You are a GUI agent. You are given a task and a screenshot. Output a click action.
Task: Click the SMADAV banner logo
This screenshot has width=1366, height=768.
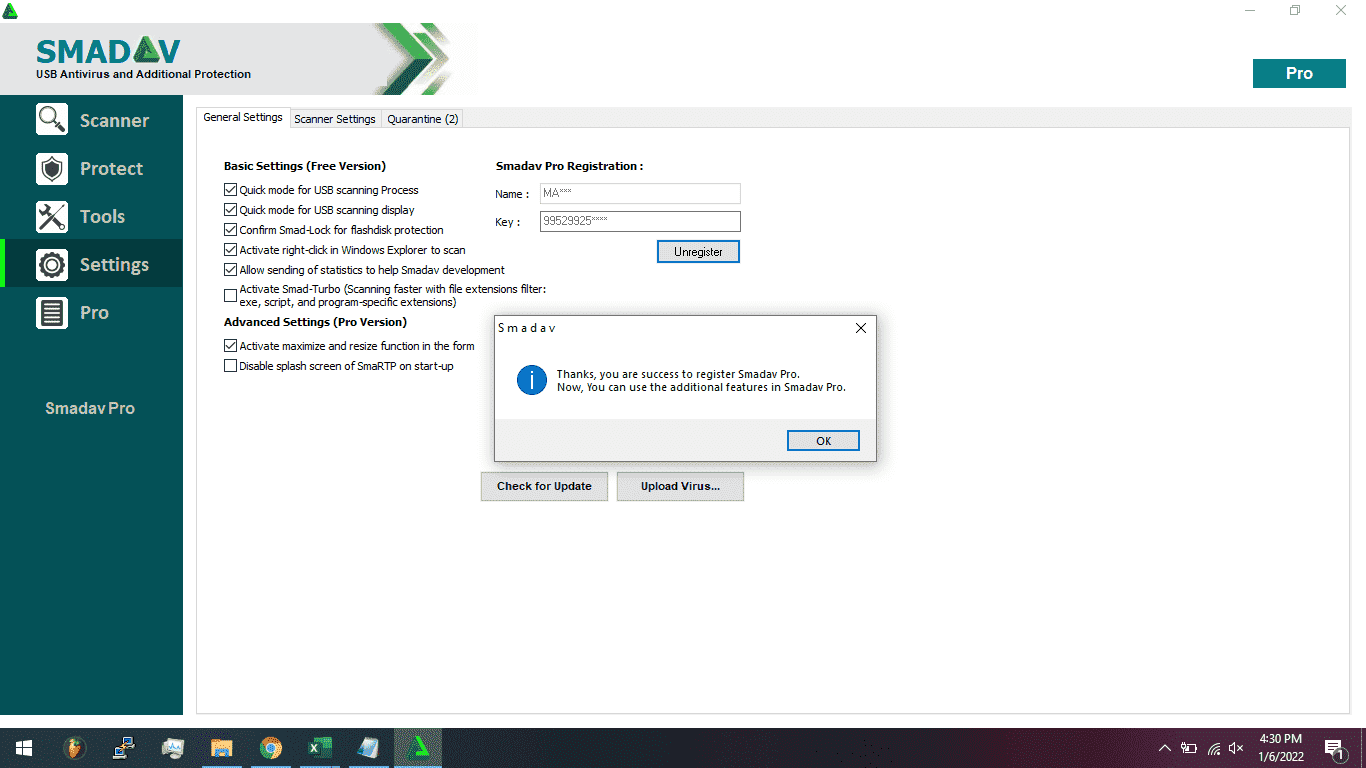(x=108, y=51)
